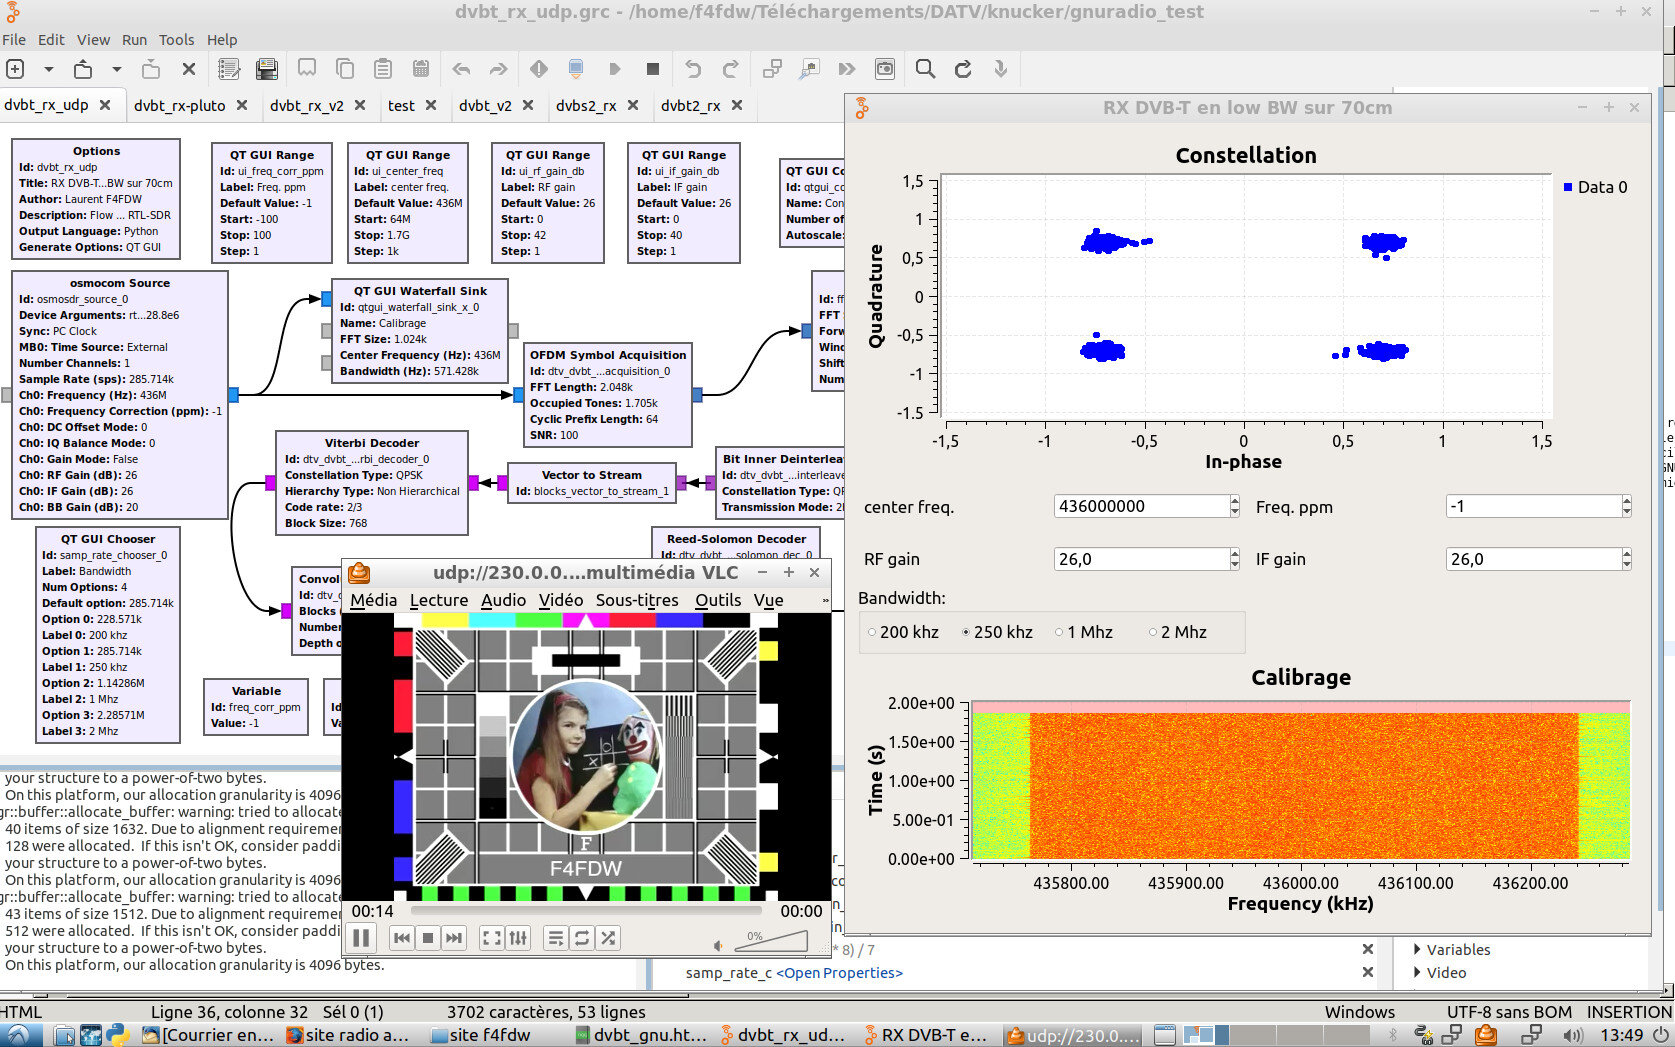
Task: Click the Open Properties link
Action: point(839,973)
